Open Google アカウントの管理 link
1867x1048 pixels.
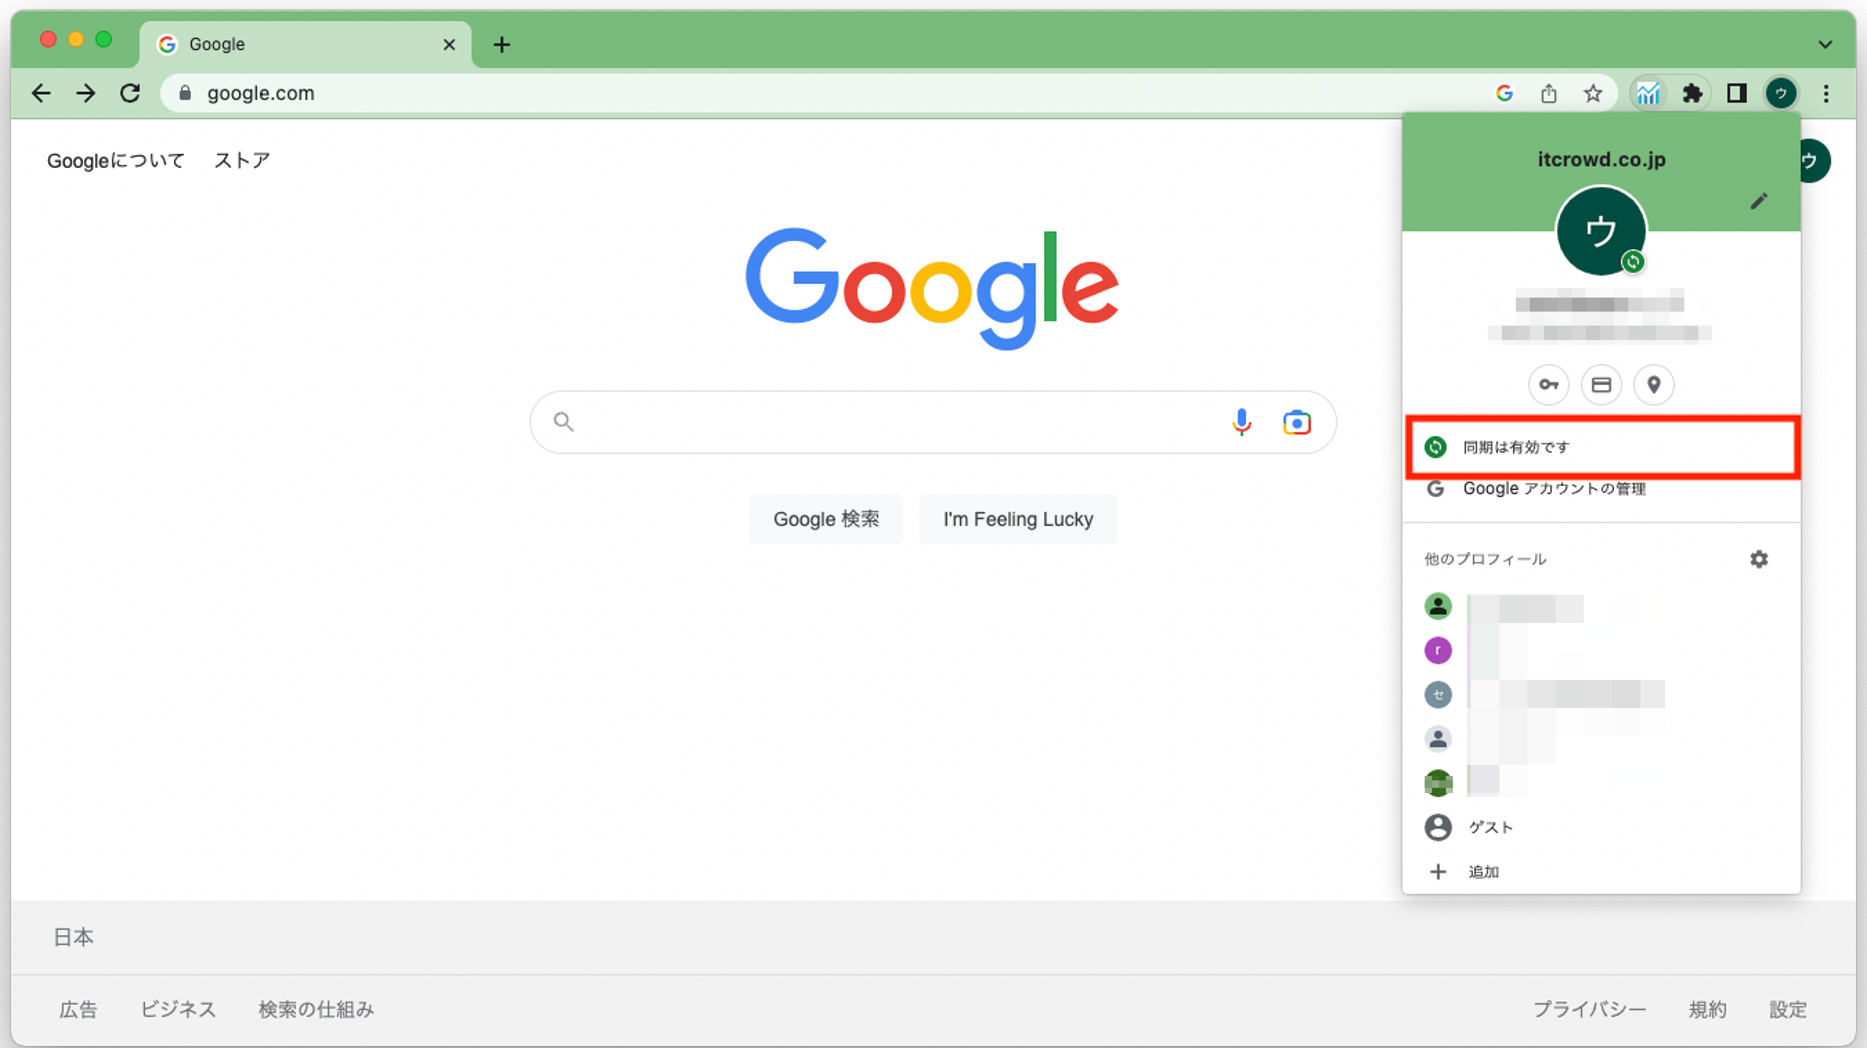coord(1553,489)
